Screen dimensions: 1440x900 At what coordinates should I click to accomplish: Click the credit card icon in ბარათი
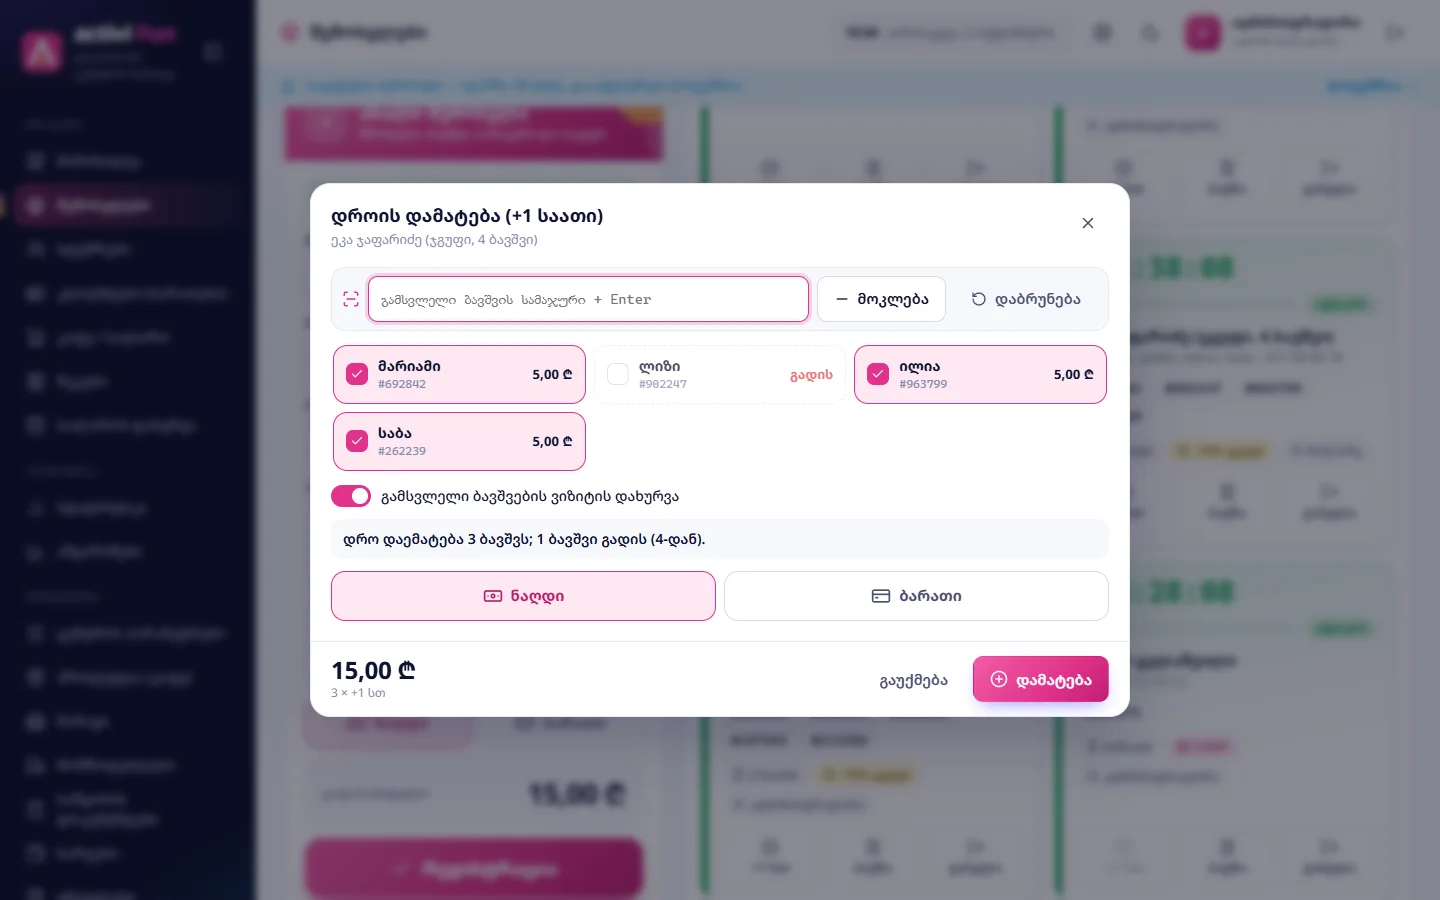pos(881,596)
